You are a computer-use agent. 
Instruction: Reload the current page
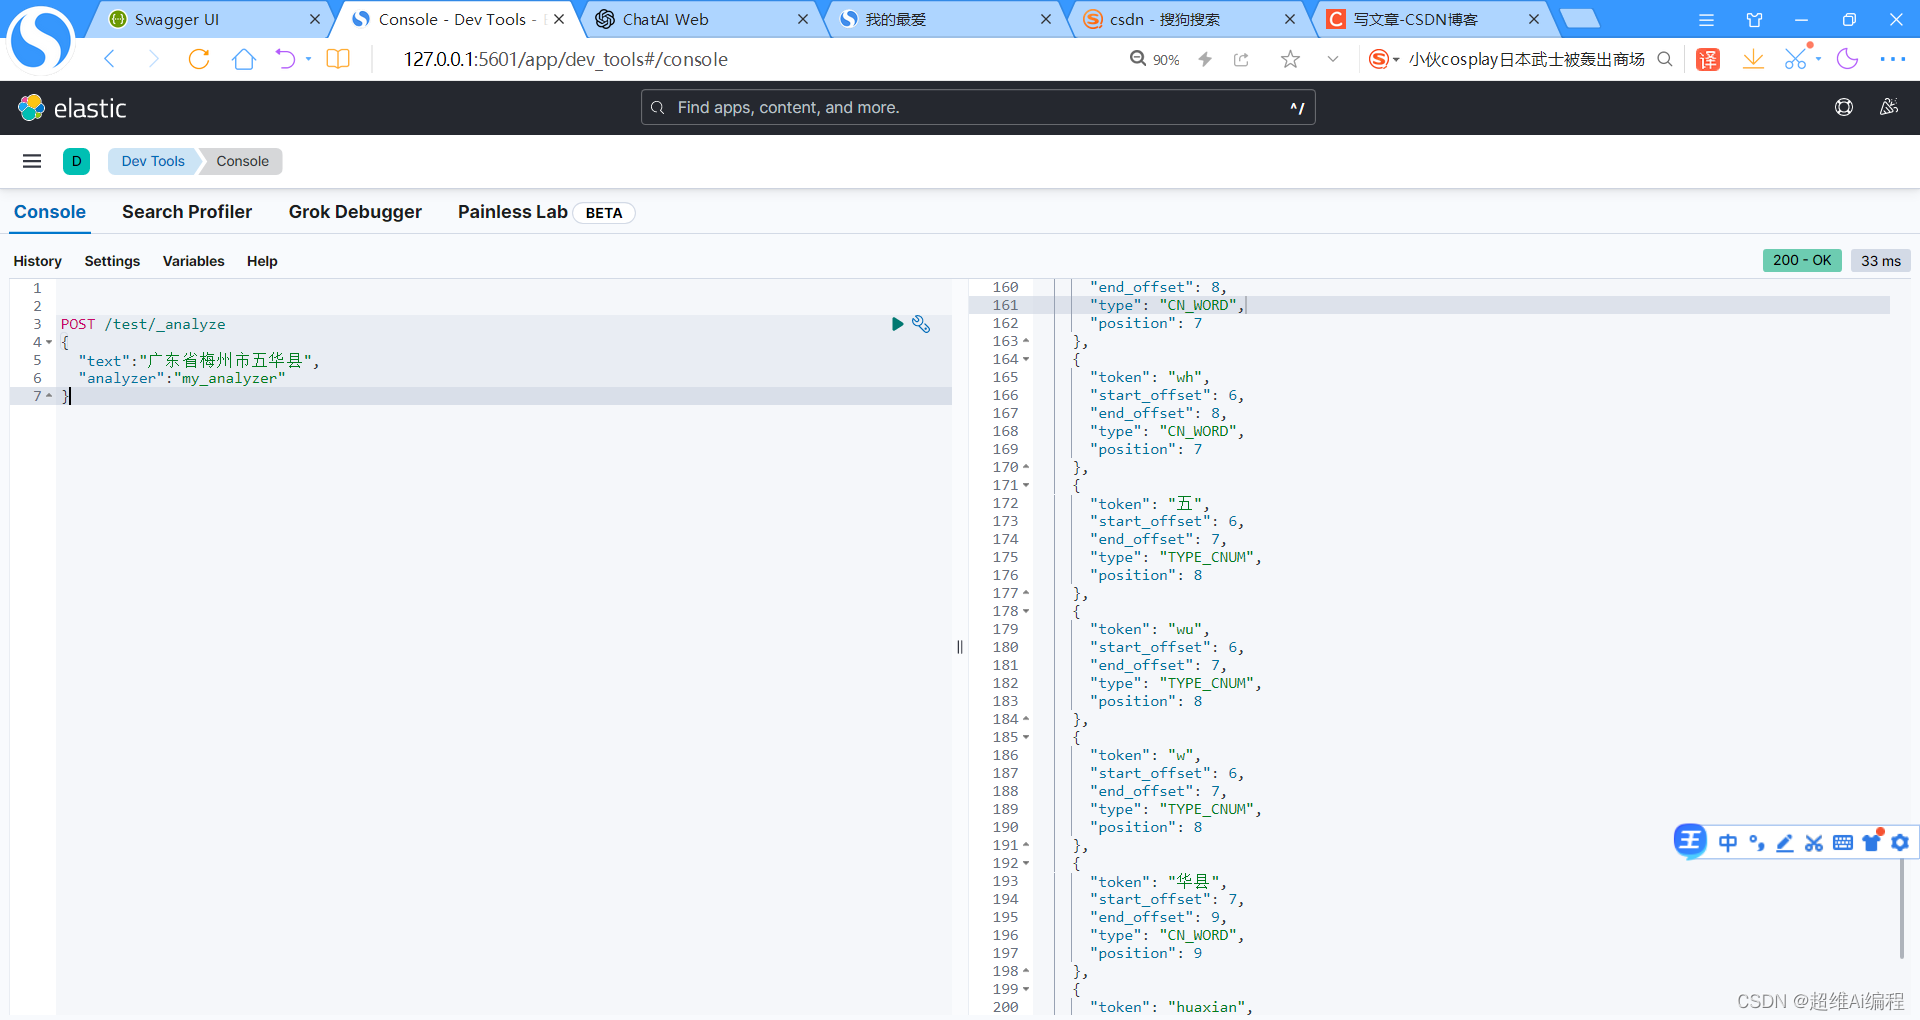199,59
